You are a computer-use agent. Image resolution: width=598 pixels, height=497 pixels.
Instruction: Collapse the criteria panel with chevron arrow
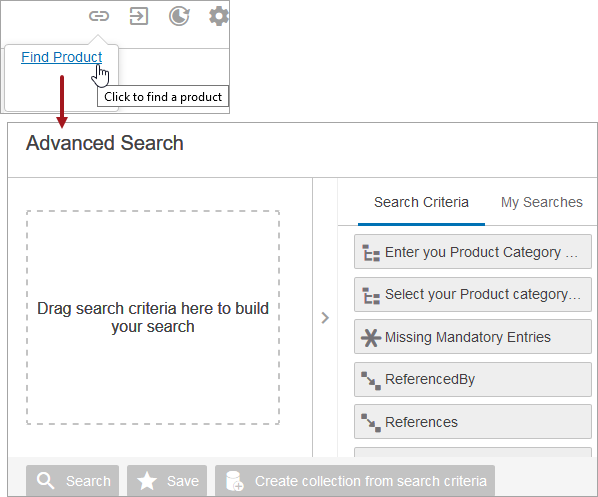coord(325,318)
